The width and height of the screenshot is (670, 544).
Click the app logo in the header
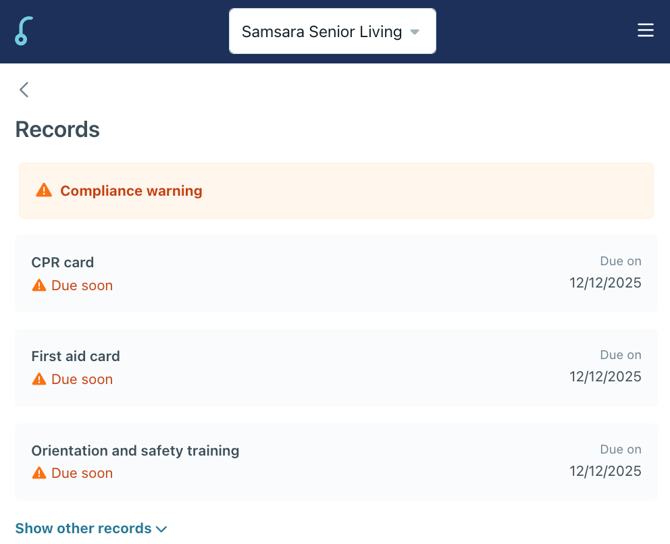[x=23, y=31]
